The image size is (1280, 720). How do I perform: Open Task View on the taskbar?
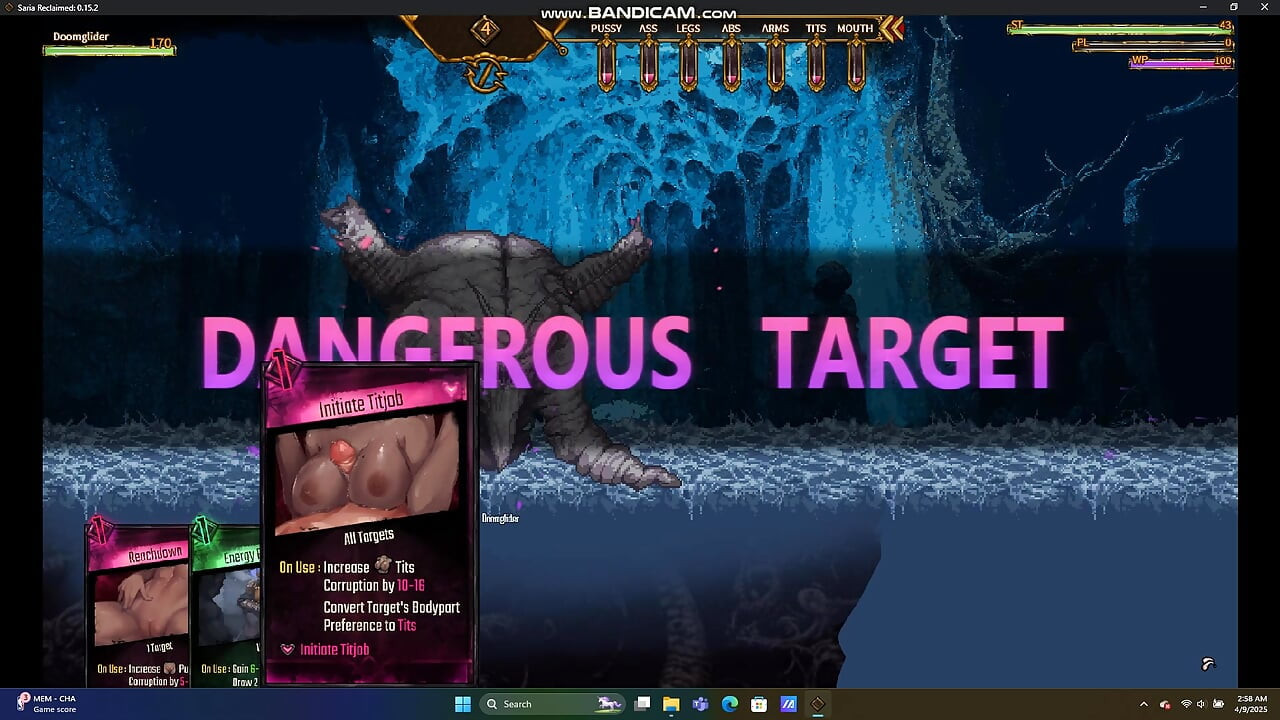pos(643,704)
